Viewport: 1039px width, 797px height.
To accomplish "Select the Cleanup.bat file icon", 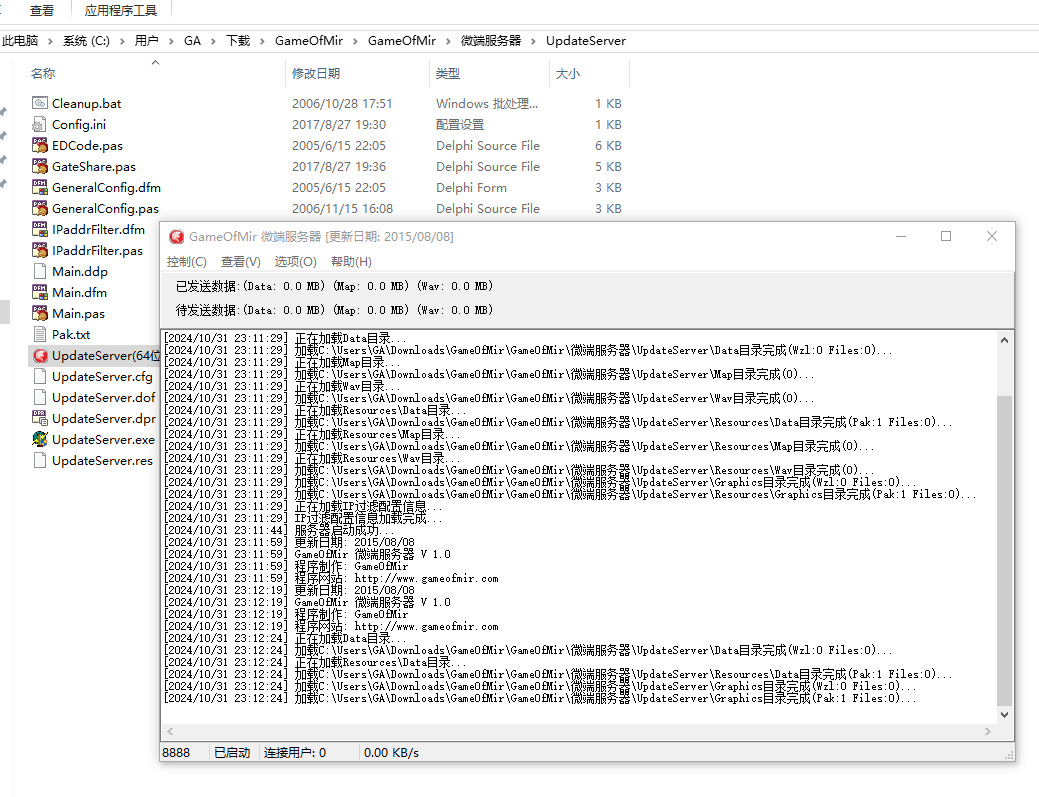I will pos(40,103).
